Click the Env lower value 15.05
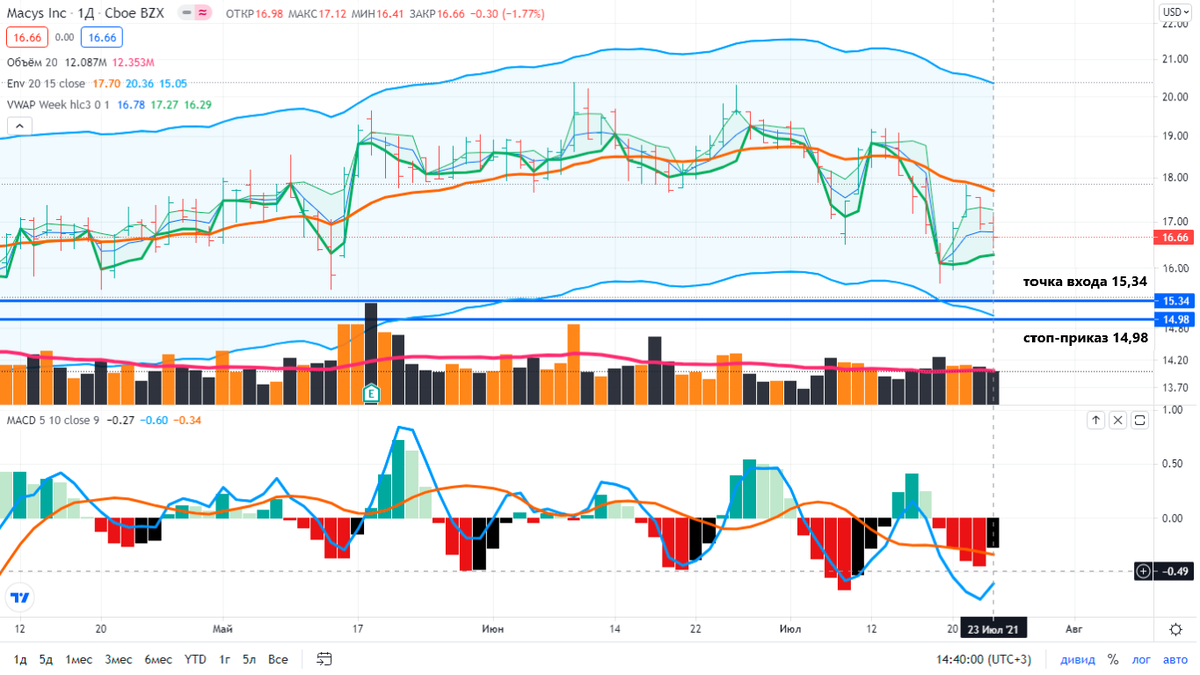 174,83
